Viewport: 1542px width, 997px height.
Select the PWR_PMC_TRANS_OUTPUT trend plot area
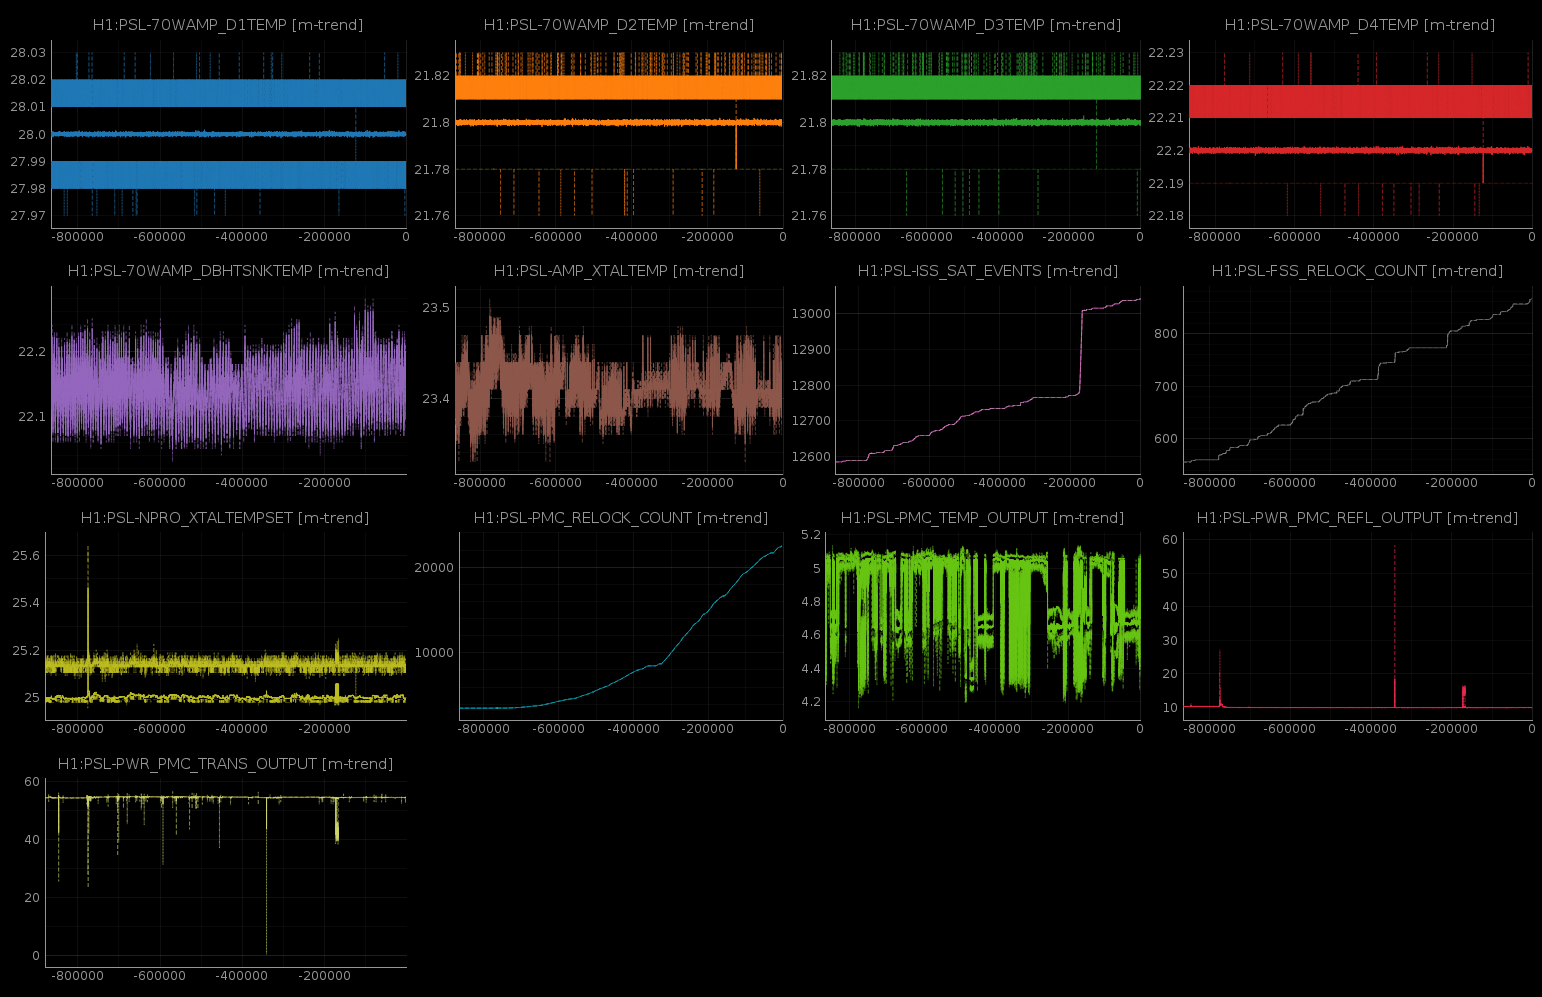point(226,873)
